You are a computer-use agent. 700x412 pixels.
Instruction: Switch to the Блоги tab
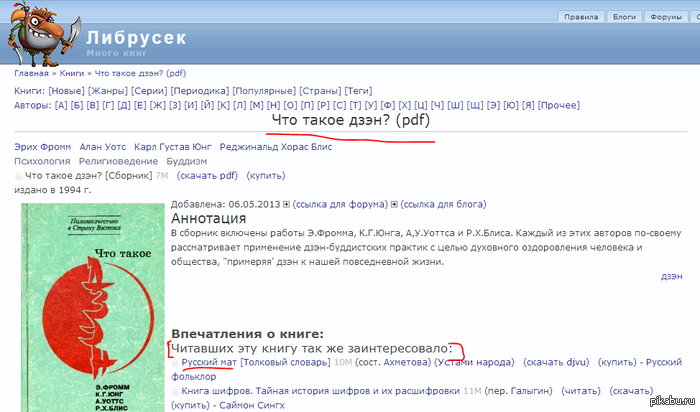[x=625, y=17]
